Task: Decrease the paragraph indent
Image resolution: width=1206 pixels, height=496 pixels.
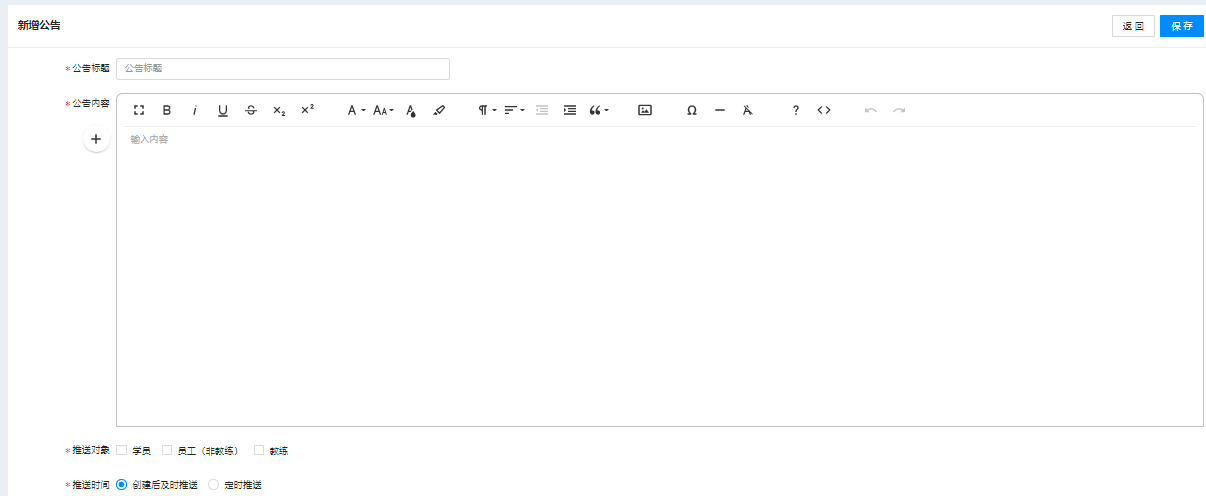Action: pyautogui.click(x=542, y=110)
